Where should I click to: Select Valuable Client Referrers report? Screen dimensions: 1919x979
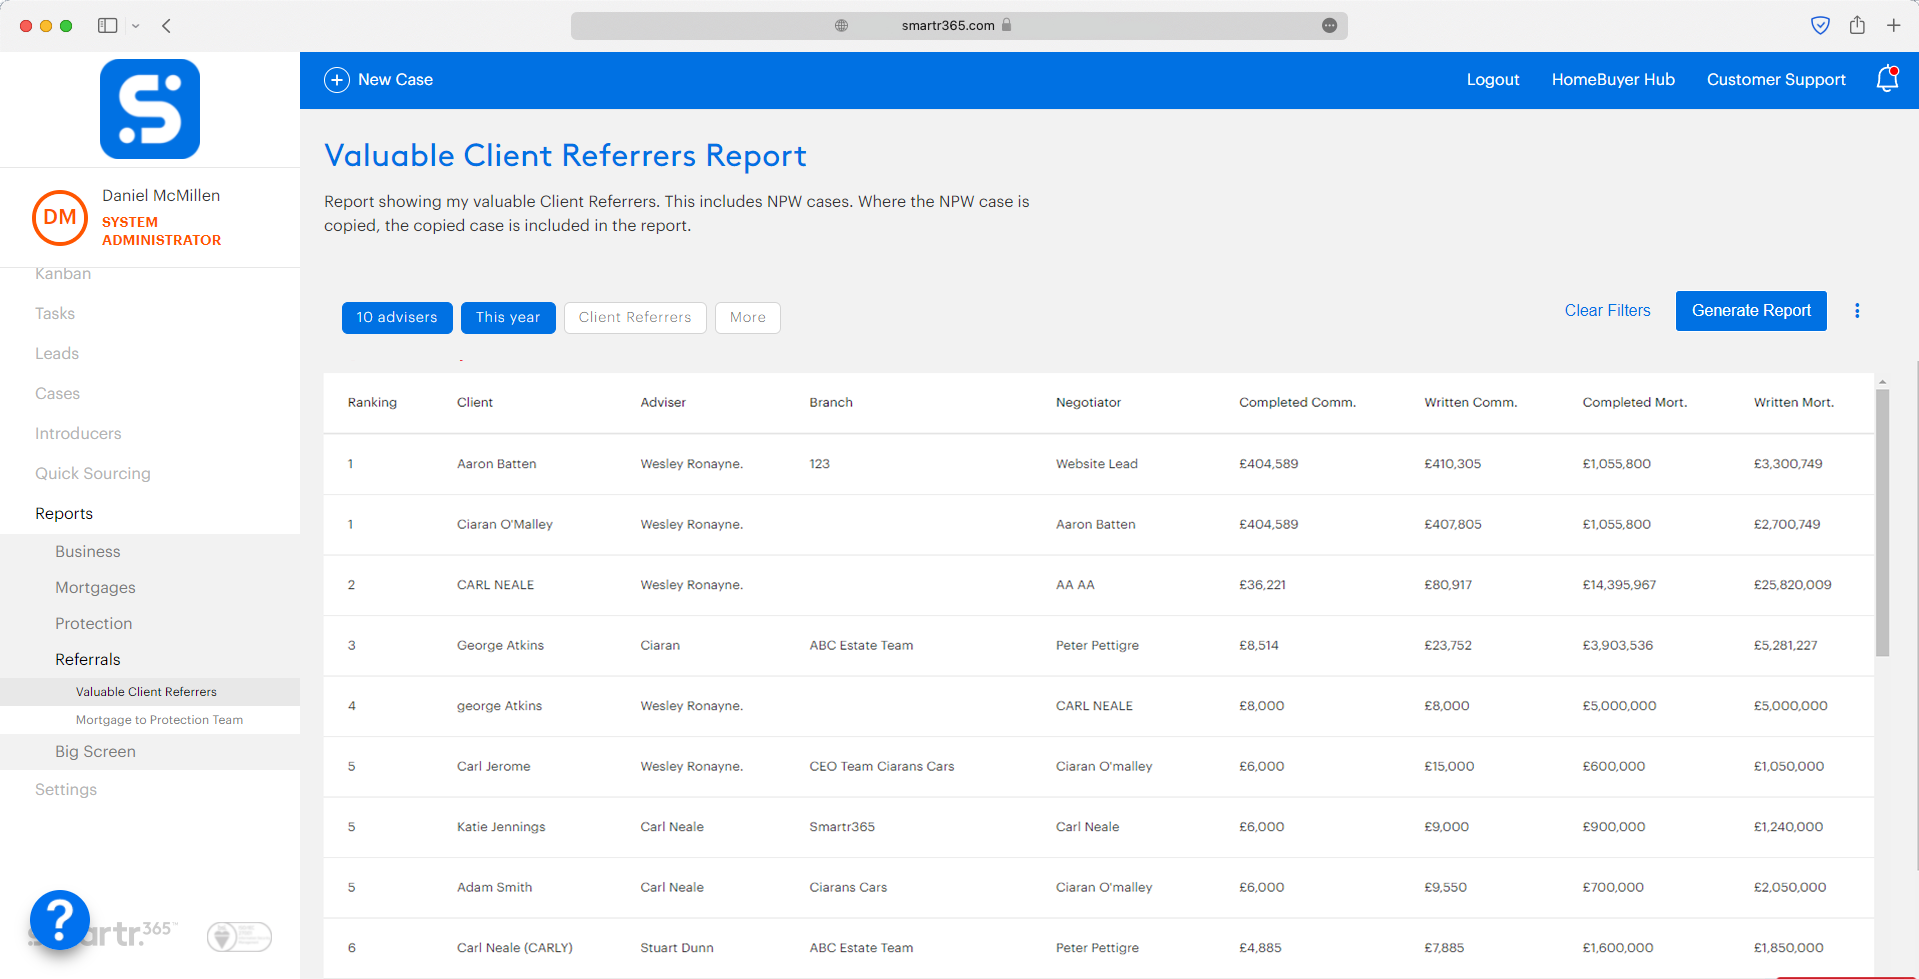pos(146,692)
